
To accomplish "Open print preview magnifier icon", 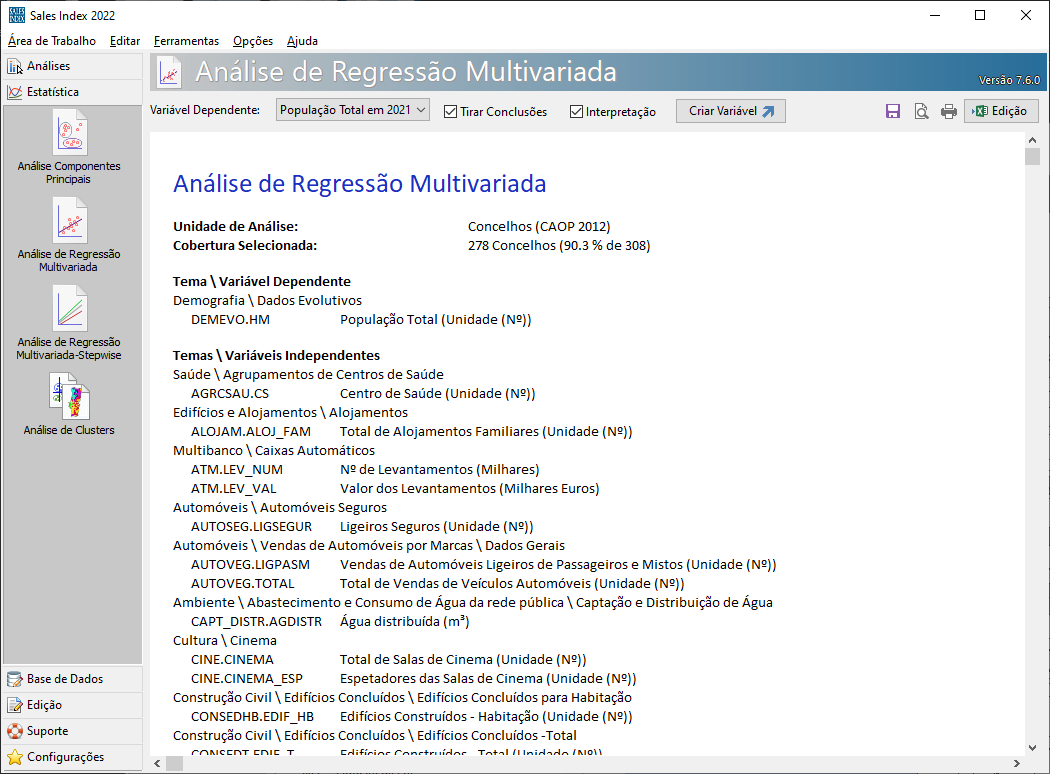I will coord(921,112).
